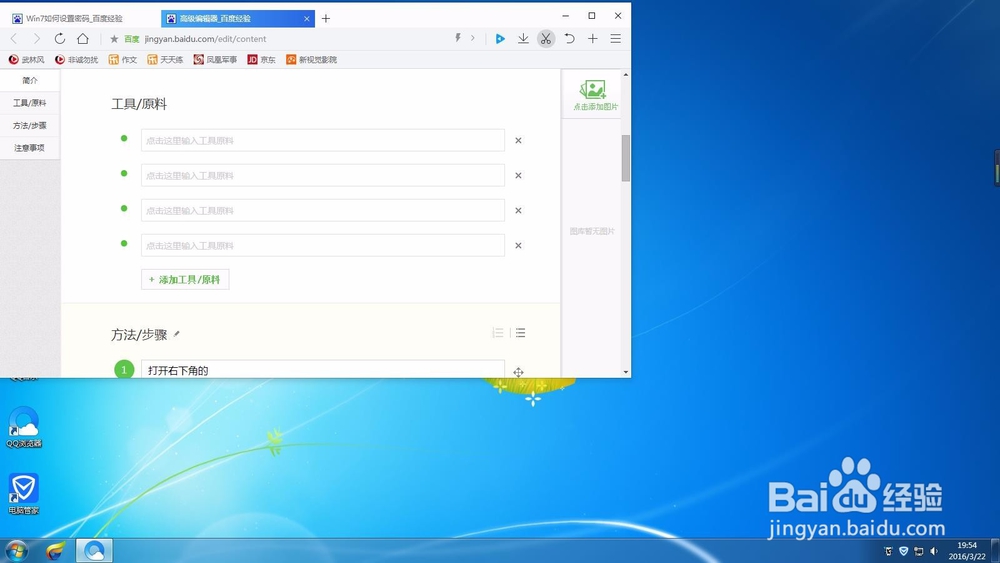1000x563 pixels.
Task: Click the second pinned taskbar browser icon
Action: click(57, 550)
